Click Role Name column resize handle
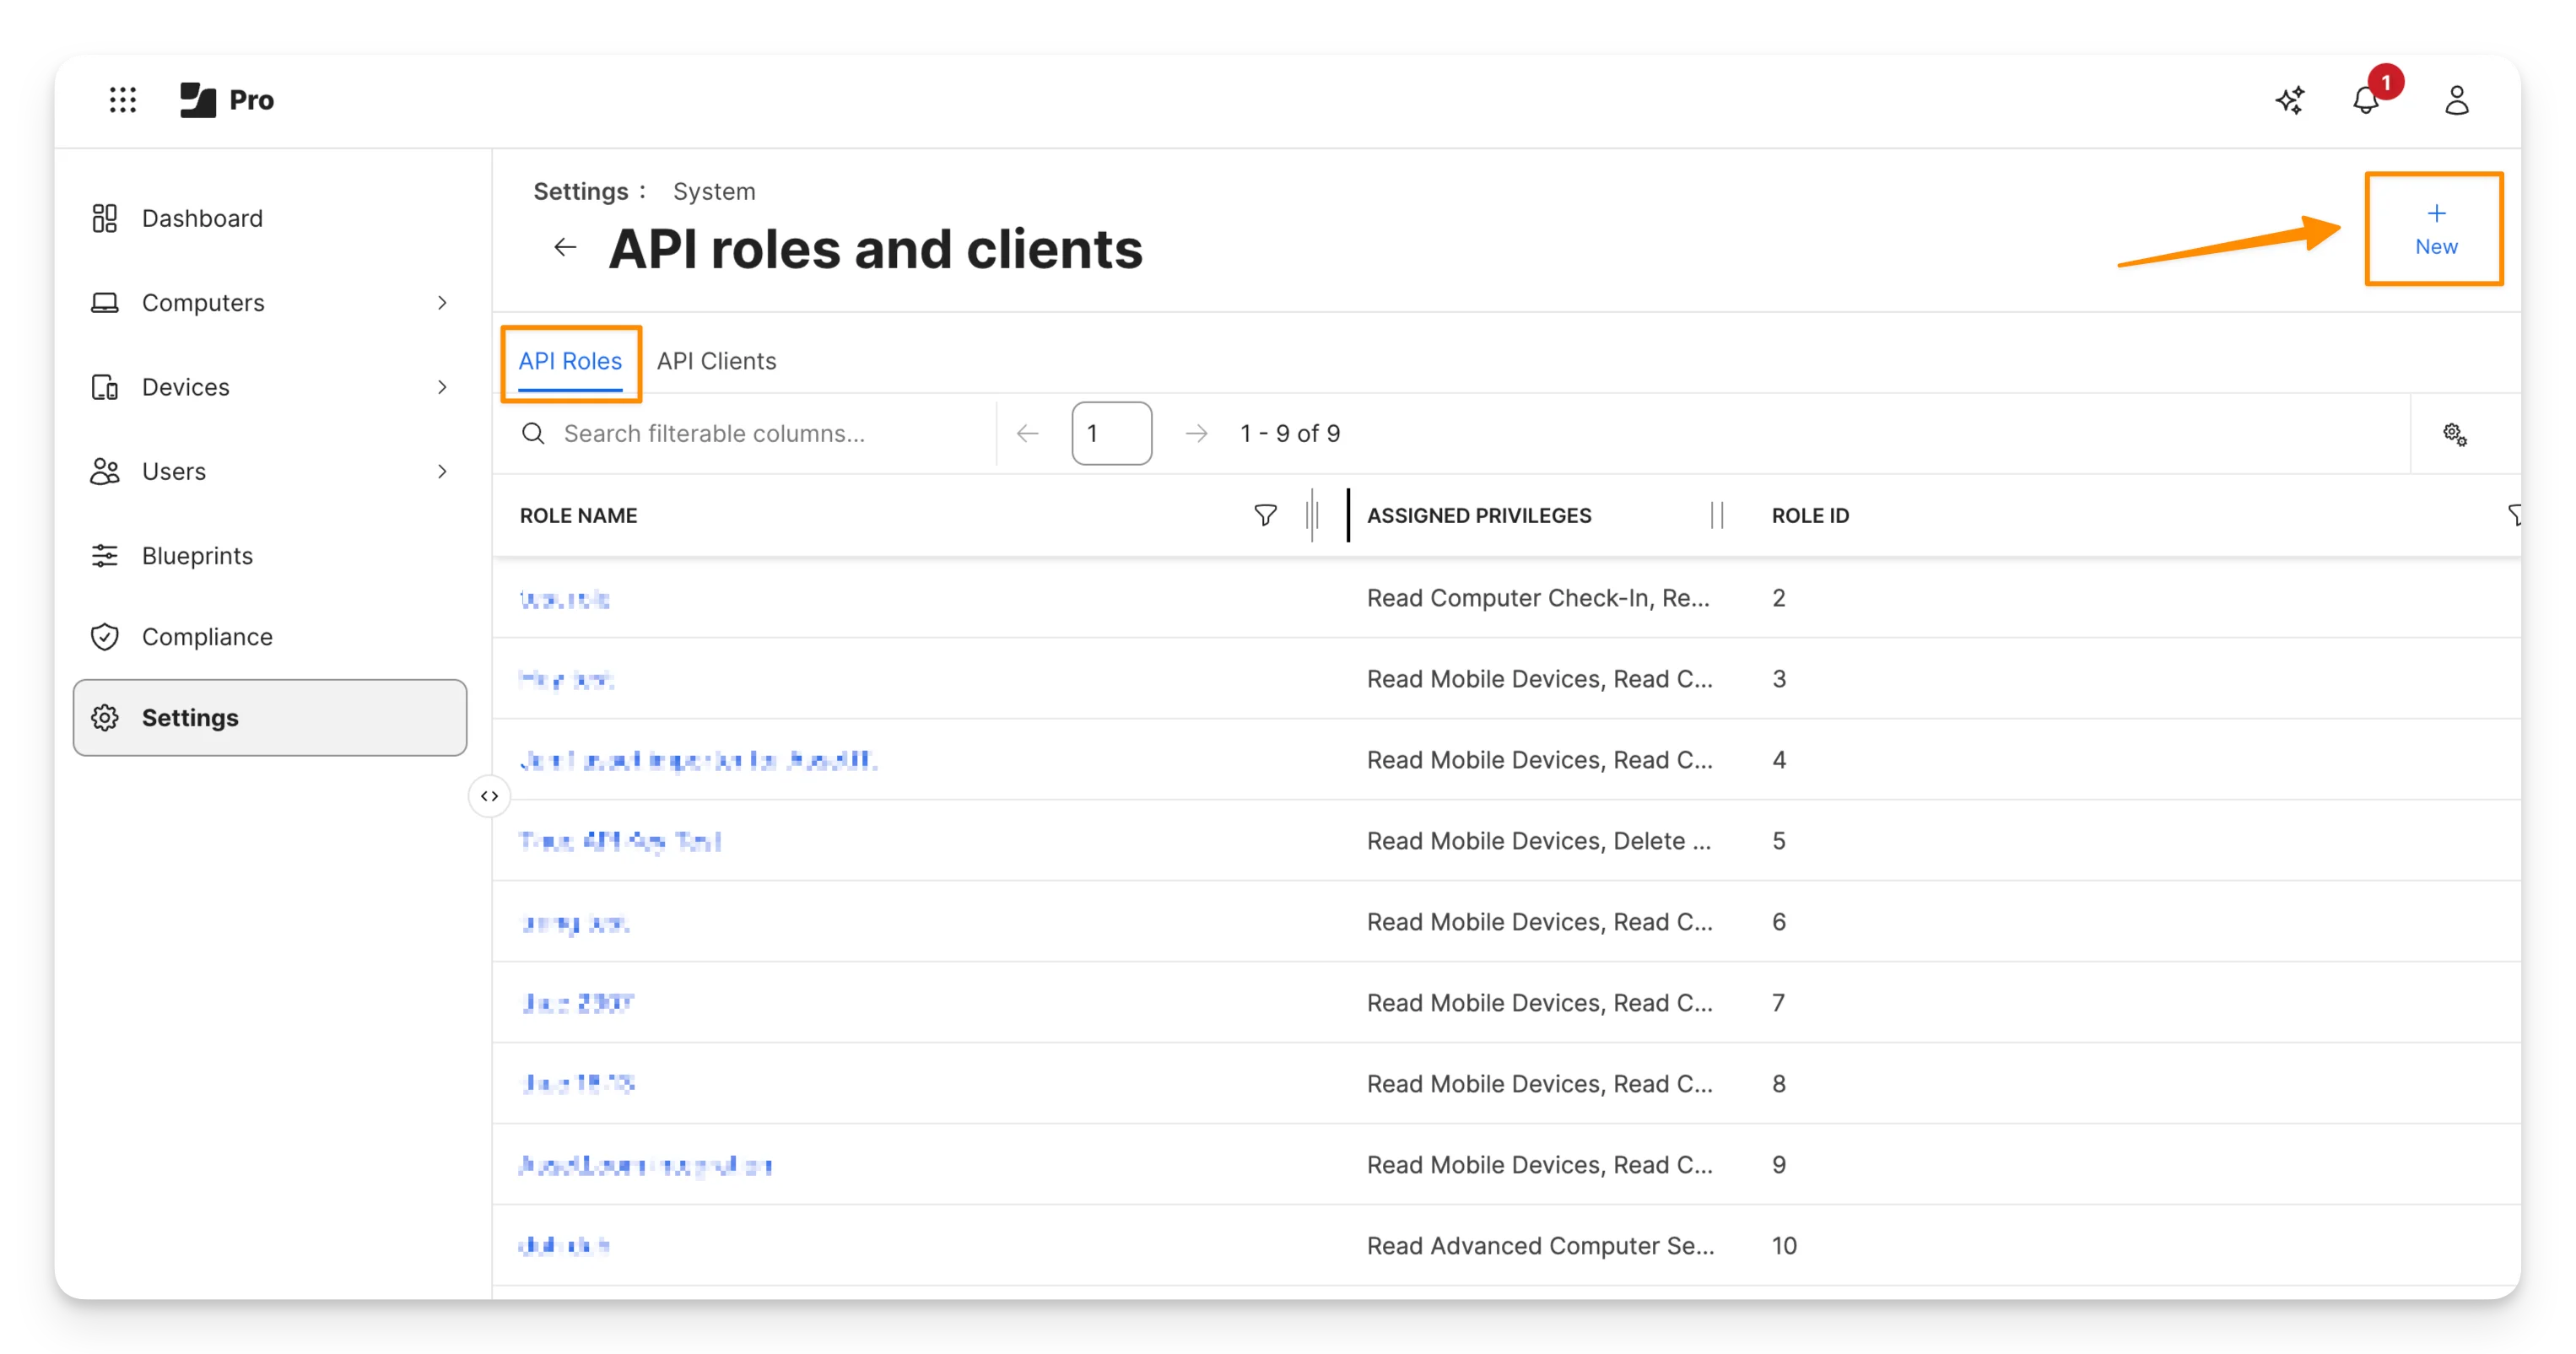2576x1354 pixels. point(1312,515)
